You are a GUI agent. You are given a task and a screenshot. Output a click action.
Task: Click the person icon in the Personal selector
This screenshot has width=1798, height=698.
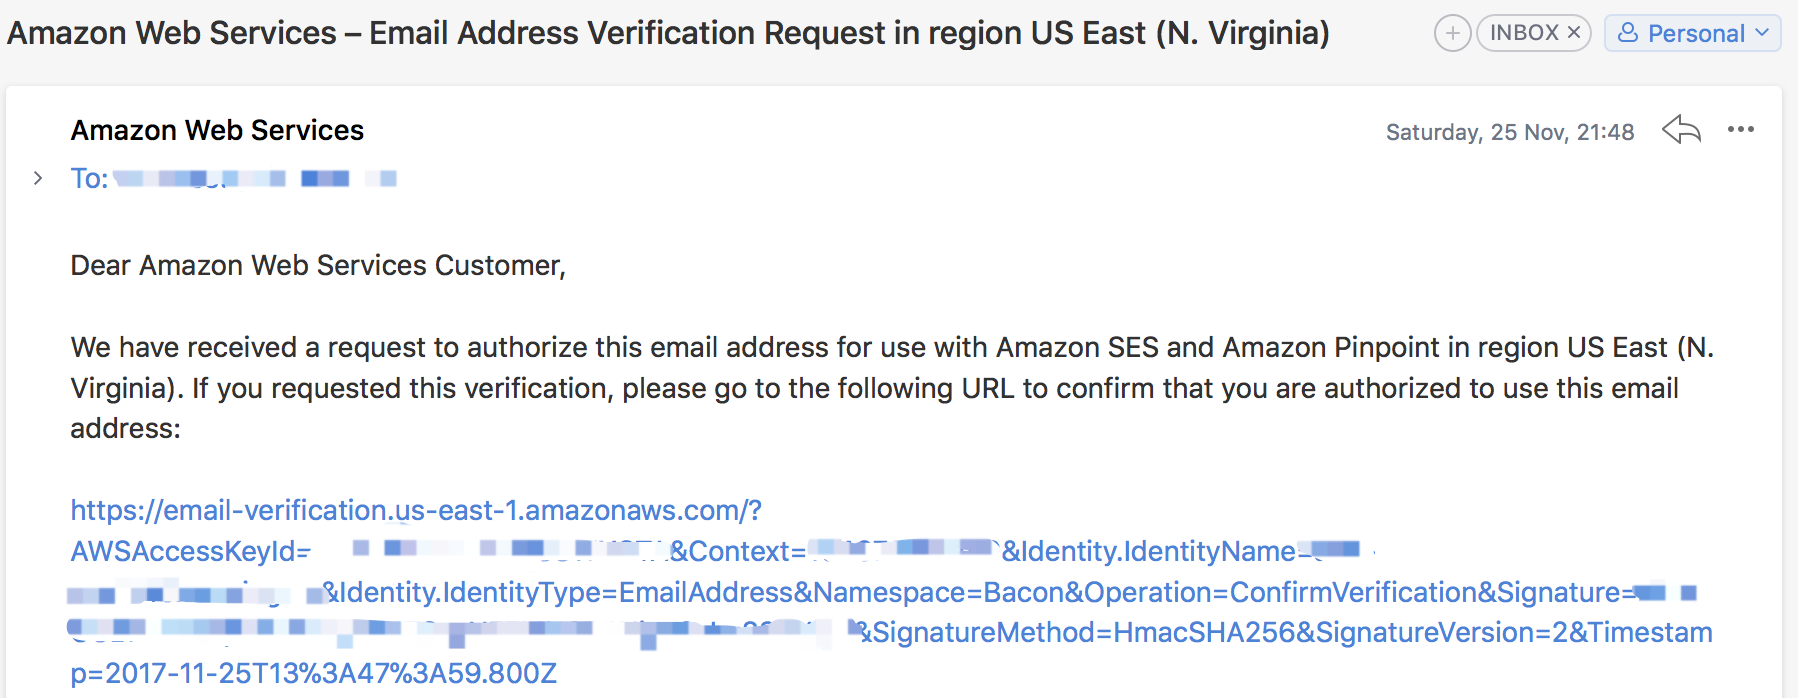pyautogui.click(x=1628, y=33)
